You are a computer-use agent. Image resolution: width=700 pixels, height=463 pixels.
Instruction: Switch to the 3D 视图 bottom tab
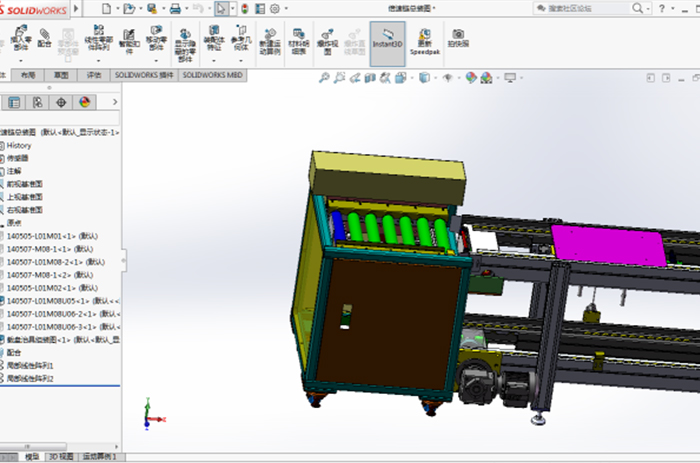pyautogui.click(x=62, y=457)
